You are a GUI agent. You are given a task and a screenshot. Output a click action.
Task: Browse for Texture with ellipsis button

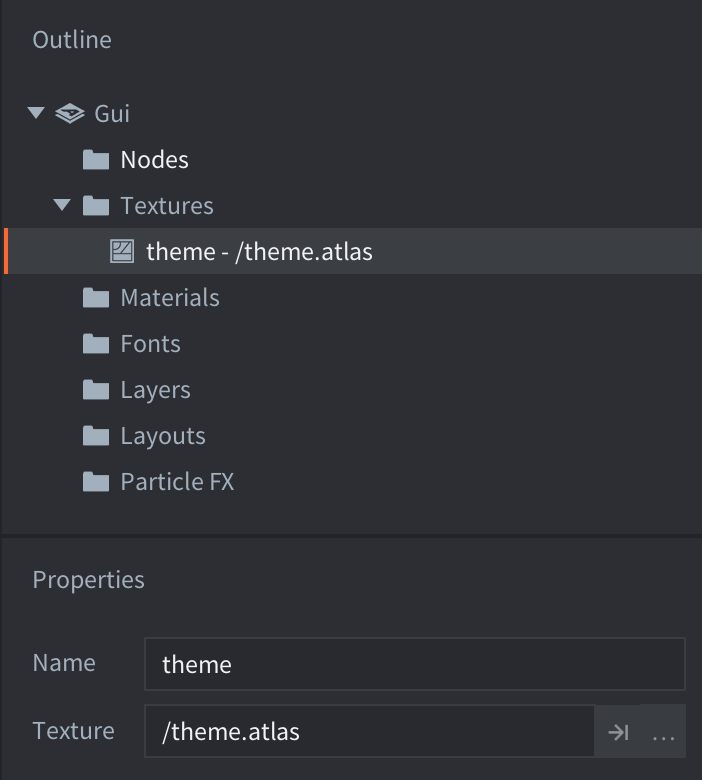pos(663,733)
